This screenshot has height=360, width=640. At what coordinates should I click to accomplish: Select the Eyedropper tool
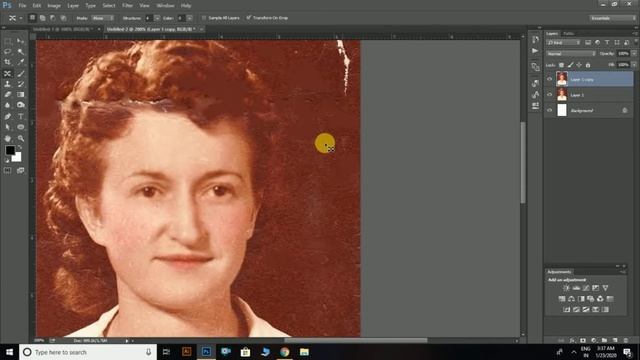[20, 62]
